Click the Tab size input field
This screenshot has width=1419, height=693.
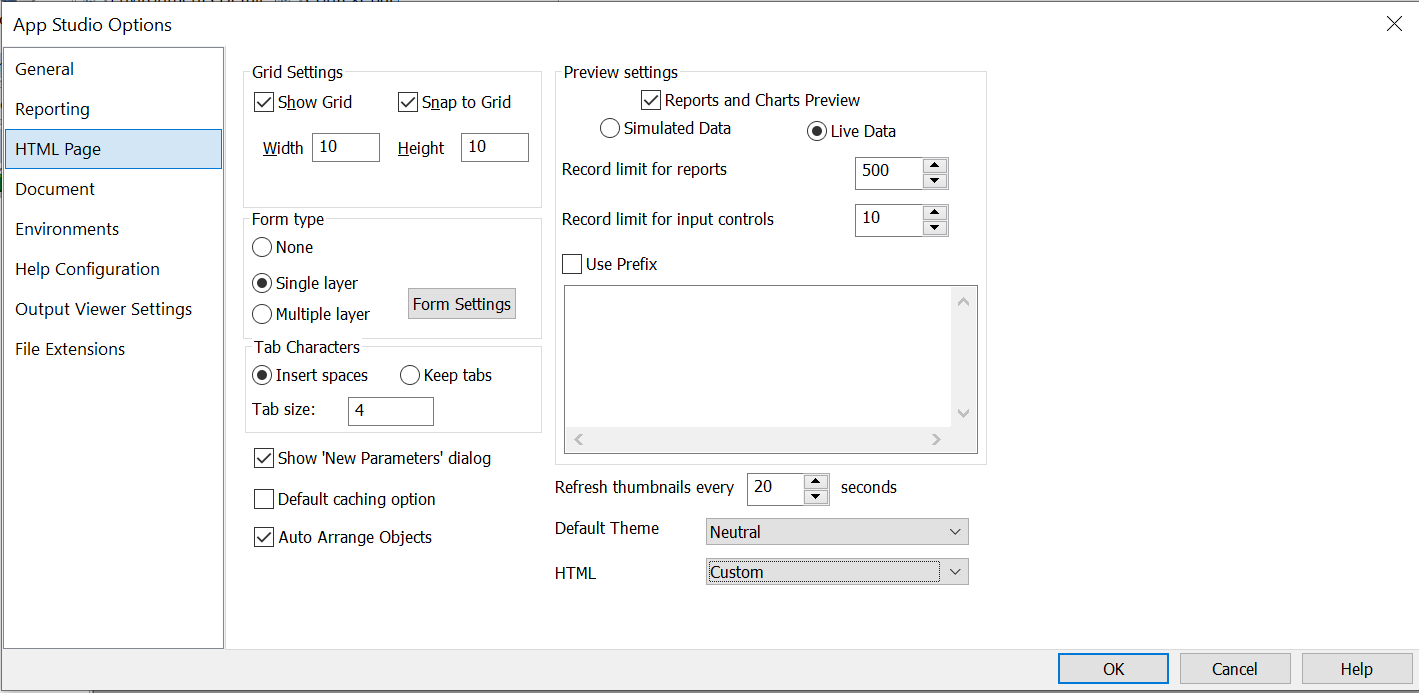pos(390,410)
